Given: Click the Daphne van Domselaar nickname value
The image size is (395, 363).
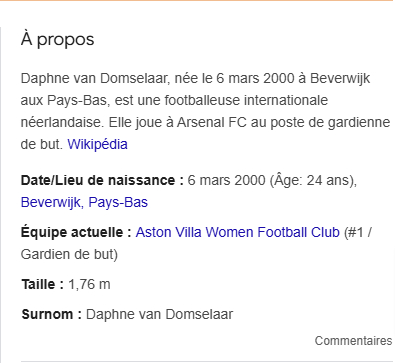Looking at the screenshot, I should [x=159, y=314].
